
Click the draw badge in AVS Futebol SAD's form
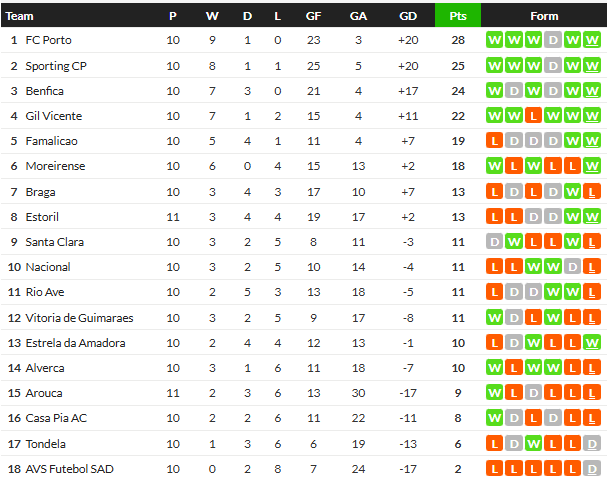[x=593, y=469]
